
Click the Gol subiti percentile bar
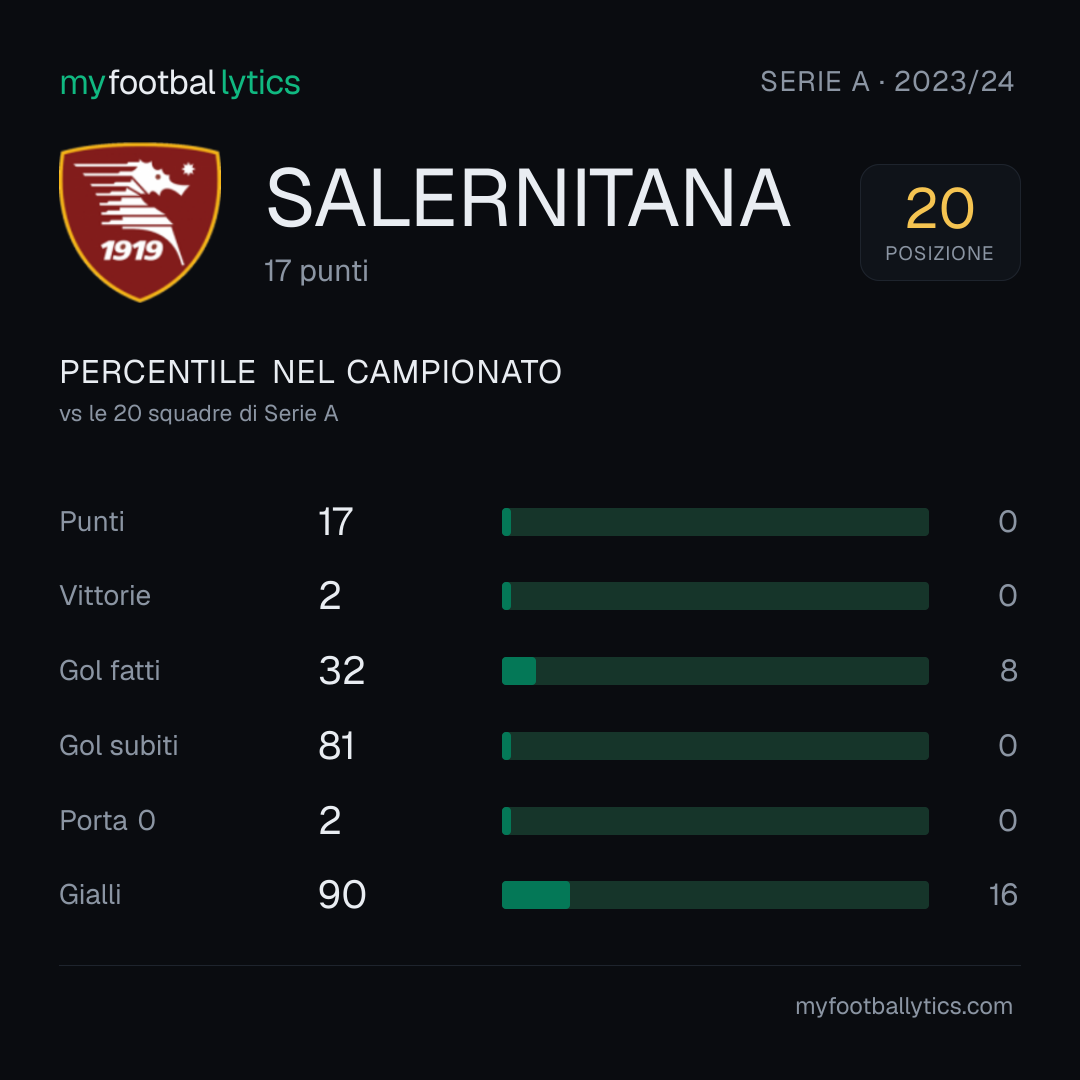point(715,746)
